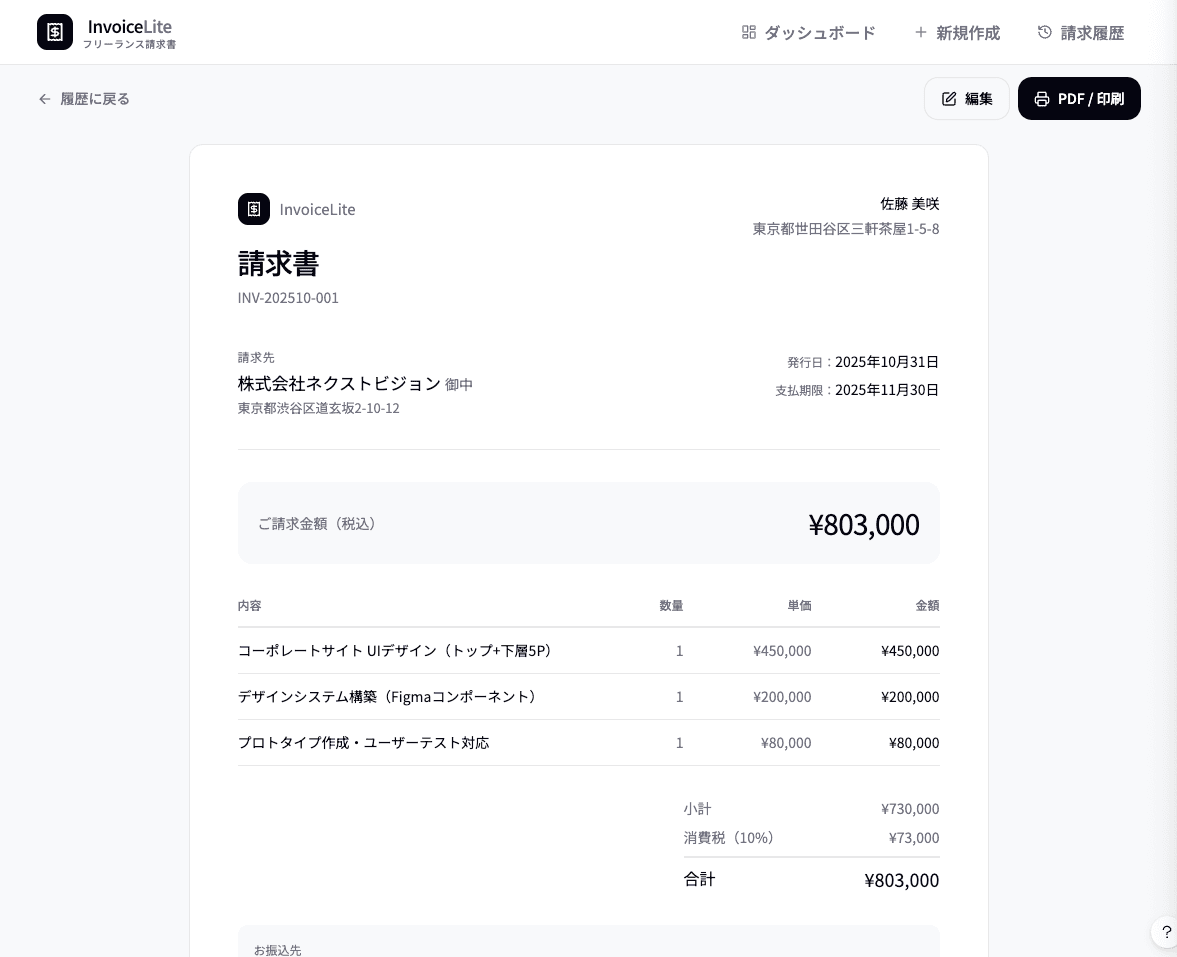Follow the 履歴に戻る link
The height and width of the screenshot is (957, 1177).
click(x=95, y=99)
